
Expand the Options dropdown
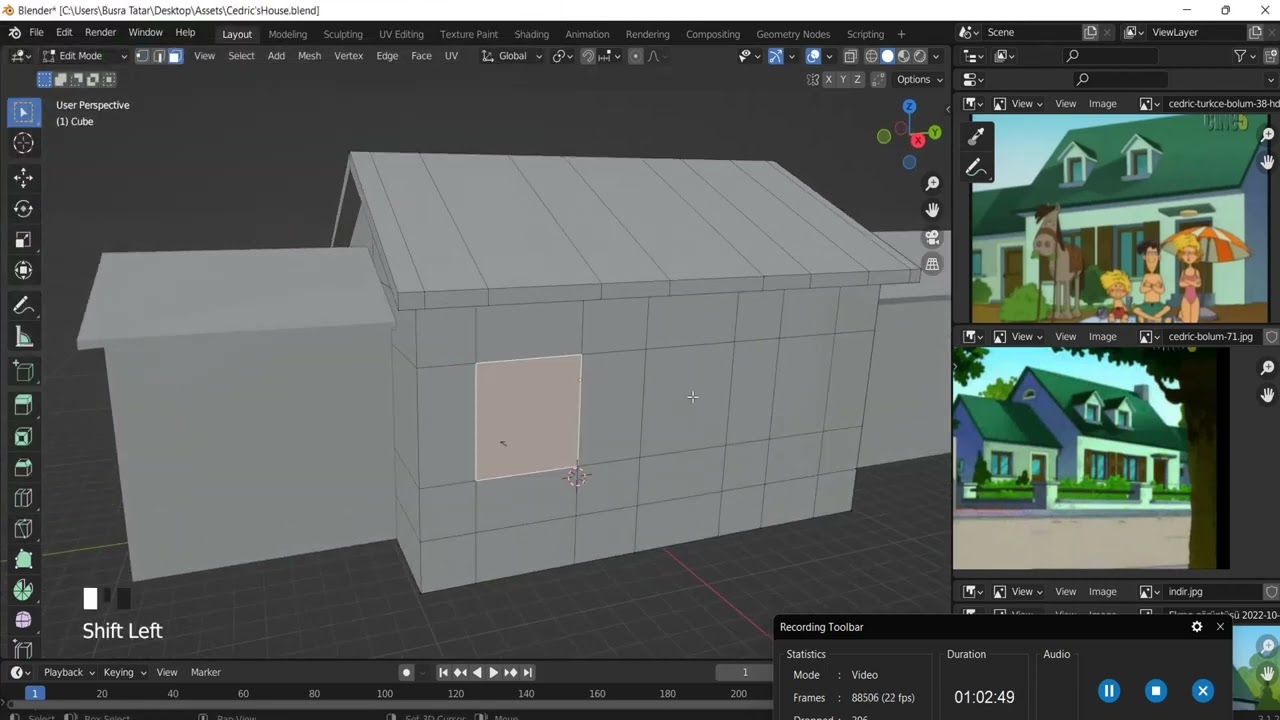[919, 80]
